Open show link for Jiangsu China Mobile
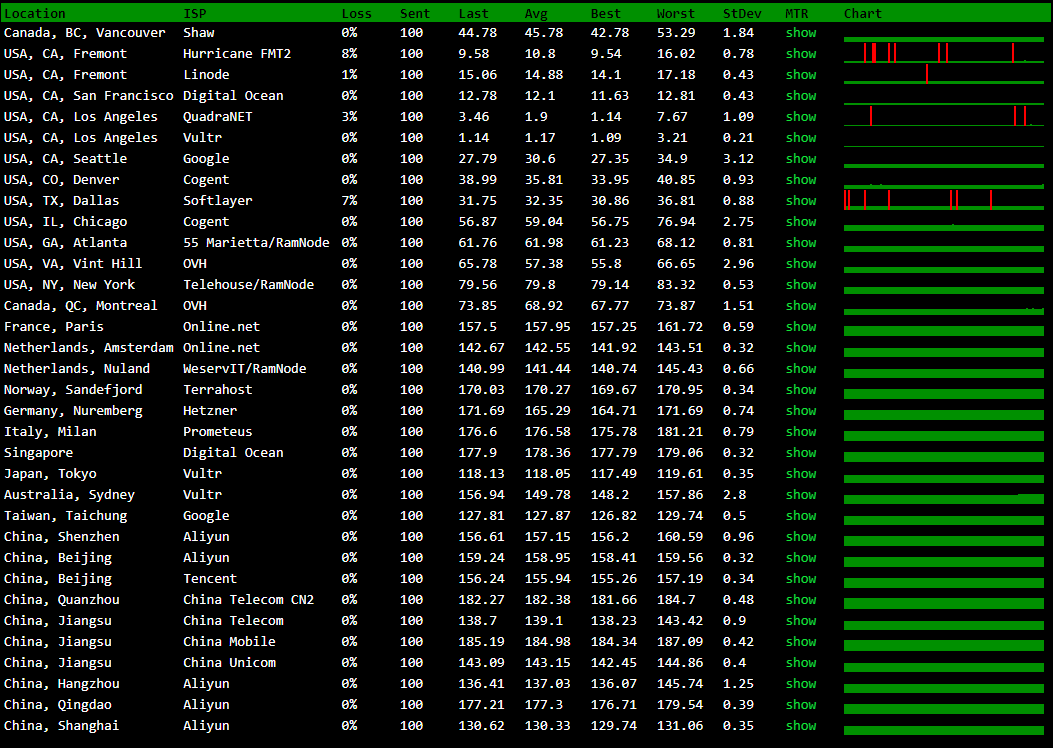 [x=800, y=642]
